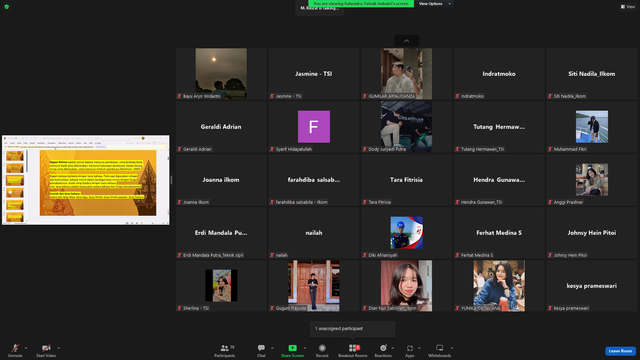
Task: Click muted mic icon on Tara Fitrisia tile
Action: click(x=365, y=202)
